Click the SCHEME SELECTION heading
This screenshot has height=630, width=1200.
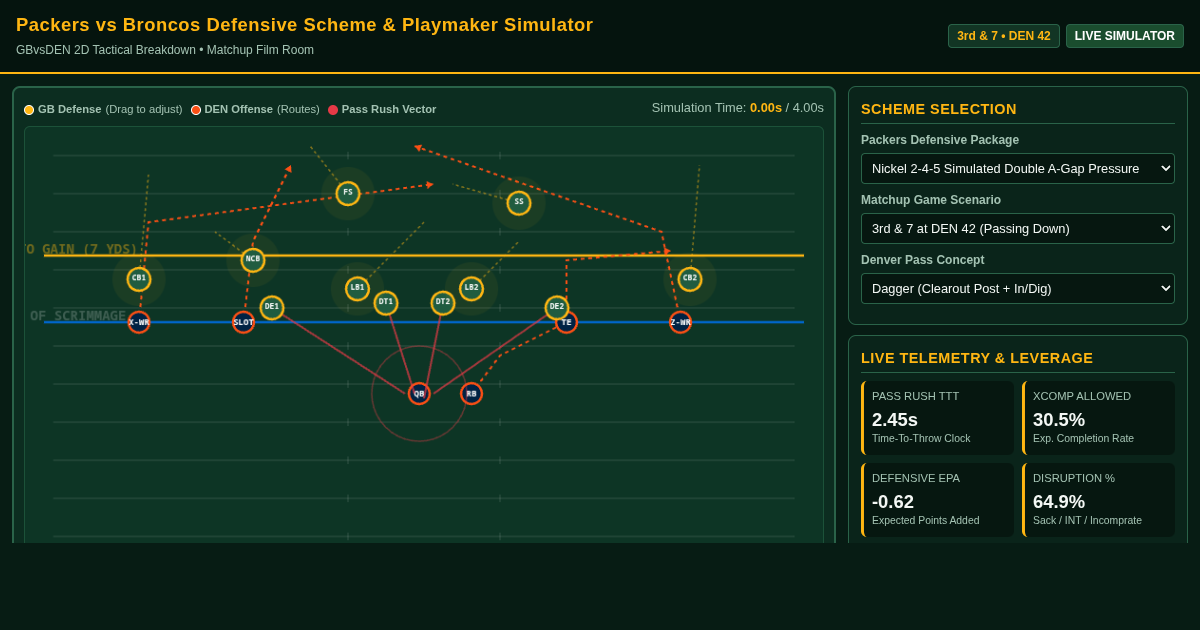939,109
